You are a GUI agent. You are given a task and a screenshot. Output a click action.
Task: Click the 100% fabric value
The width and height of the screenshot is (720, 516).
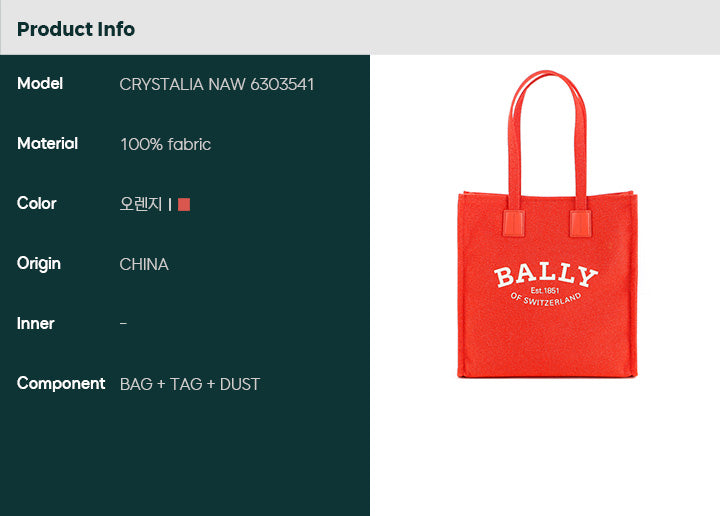(x=165, y=145)
